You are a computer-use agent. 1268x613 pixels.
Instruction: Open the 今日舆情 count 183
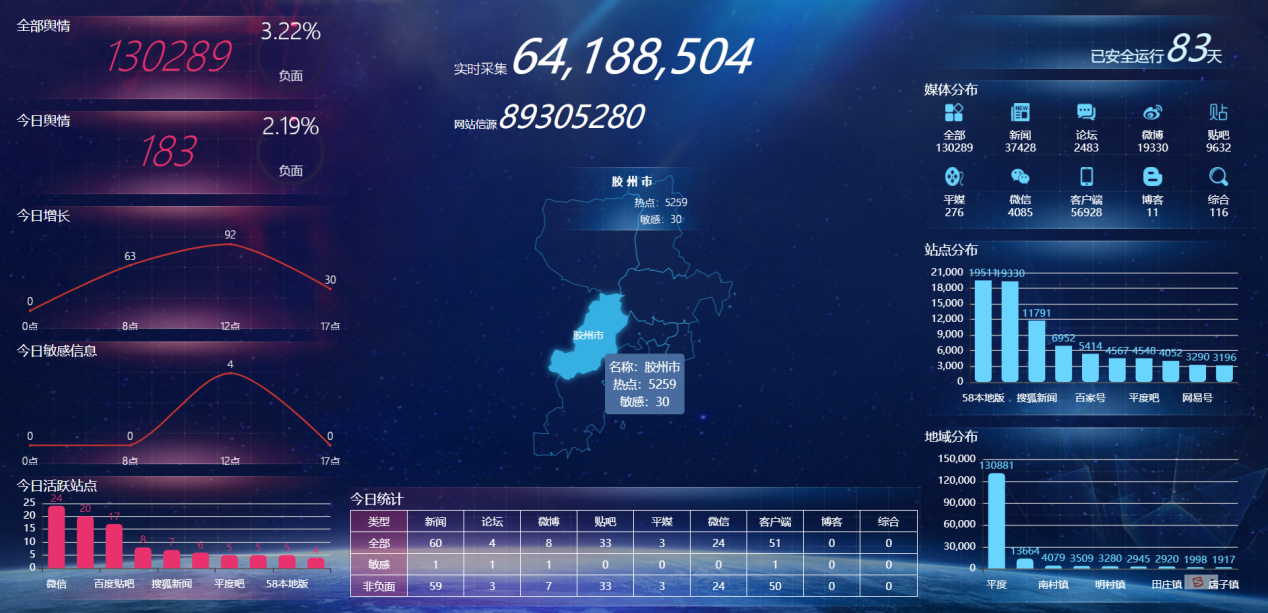[168, 152]
